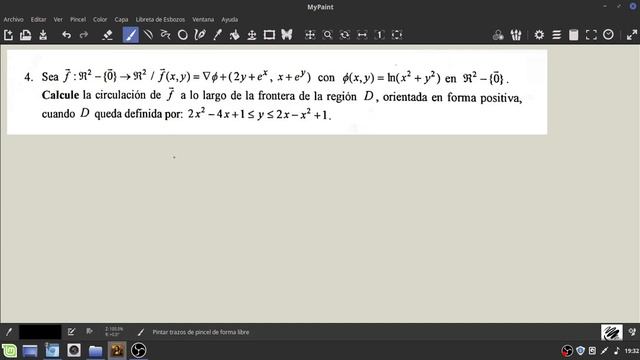
Task: Select the ellipse drawing tool
Action: (182, 35)
